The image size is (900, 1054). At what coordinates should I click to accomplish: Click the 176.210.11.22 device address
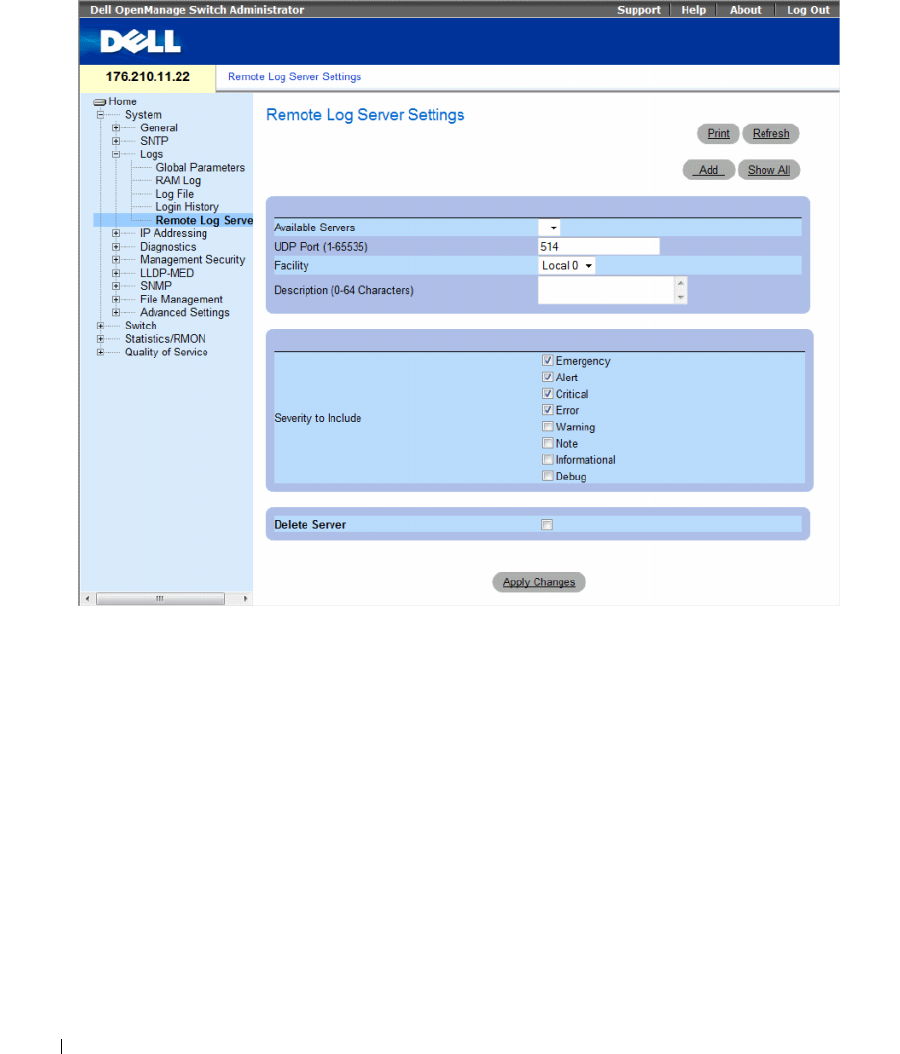coord(148,77)
